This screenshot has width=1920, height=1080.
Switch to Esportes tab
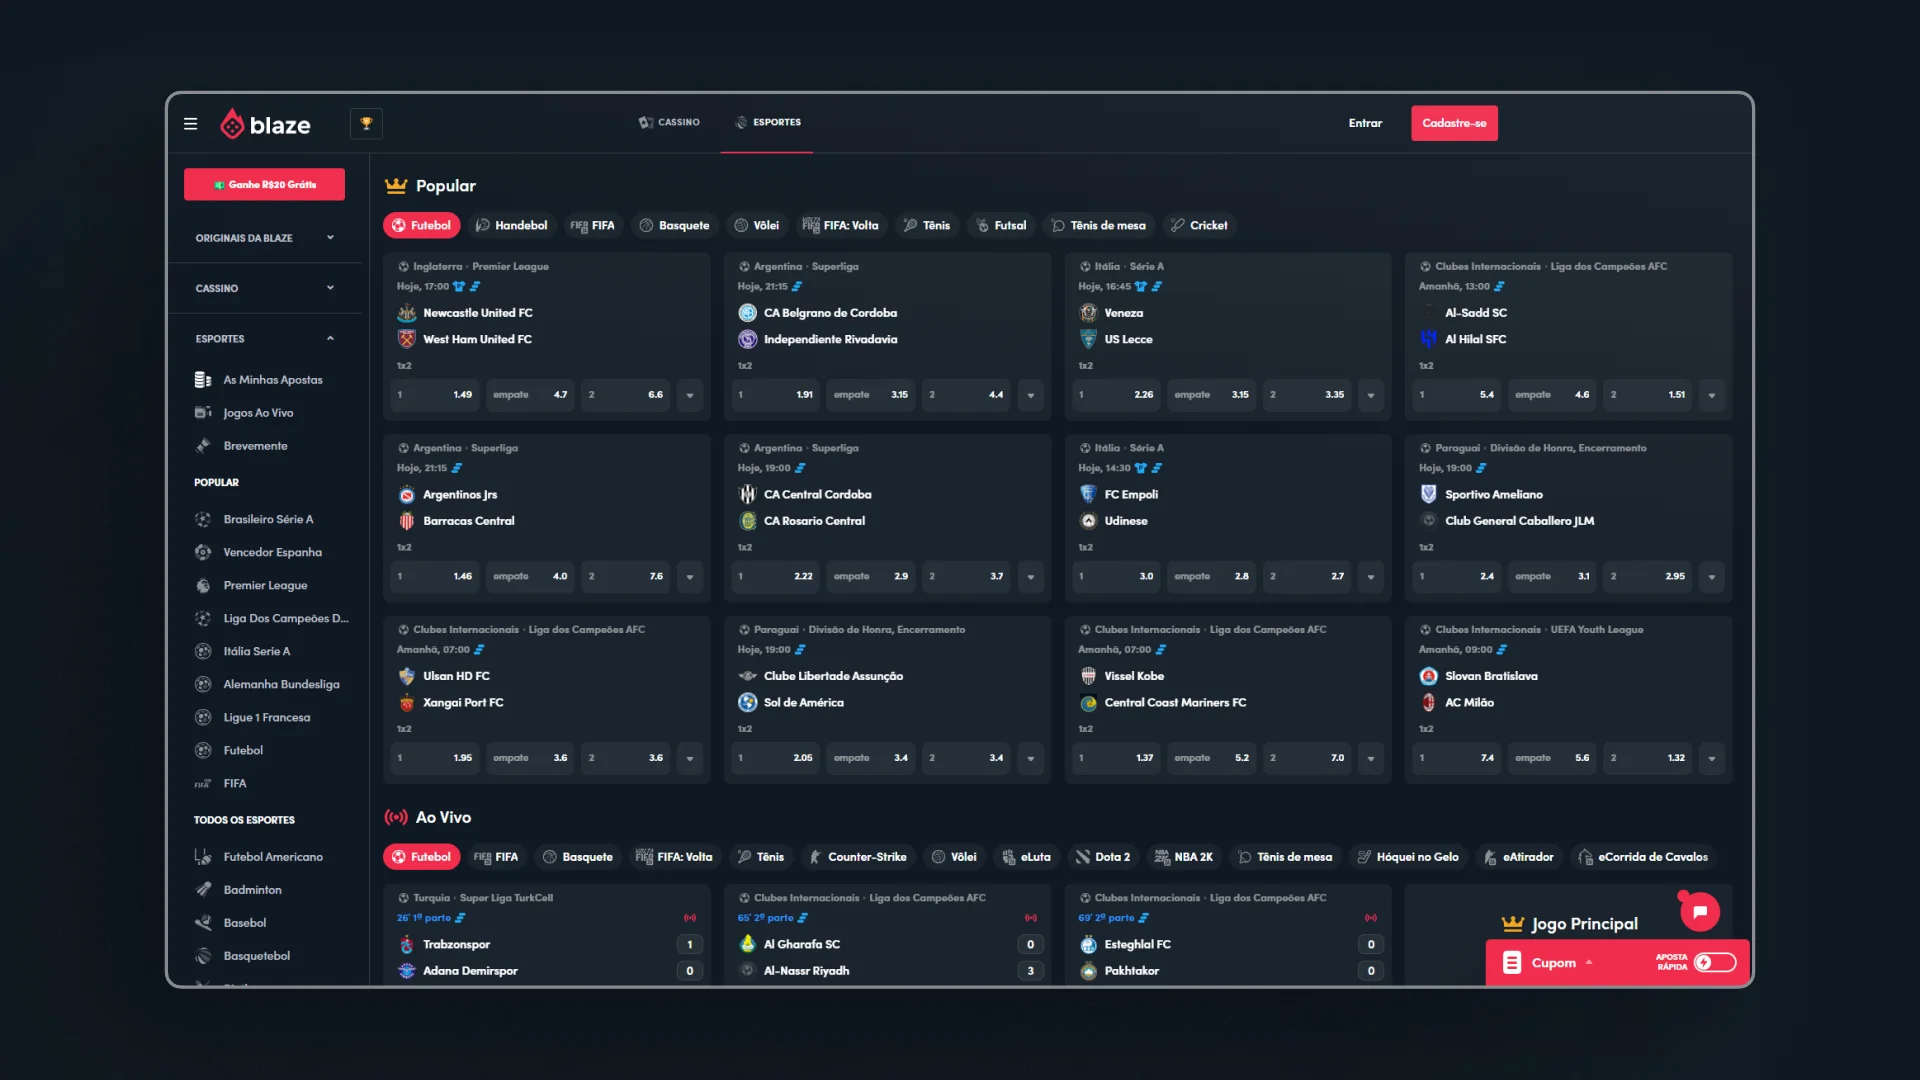coord(767,122)
